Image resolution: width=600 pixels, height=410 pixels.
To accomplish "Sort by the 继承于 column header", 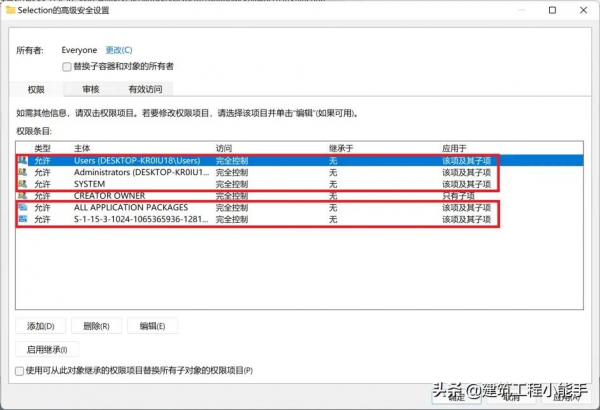I will pos(341,148).
